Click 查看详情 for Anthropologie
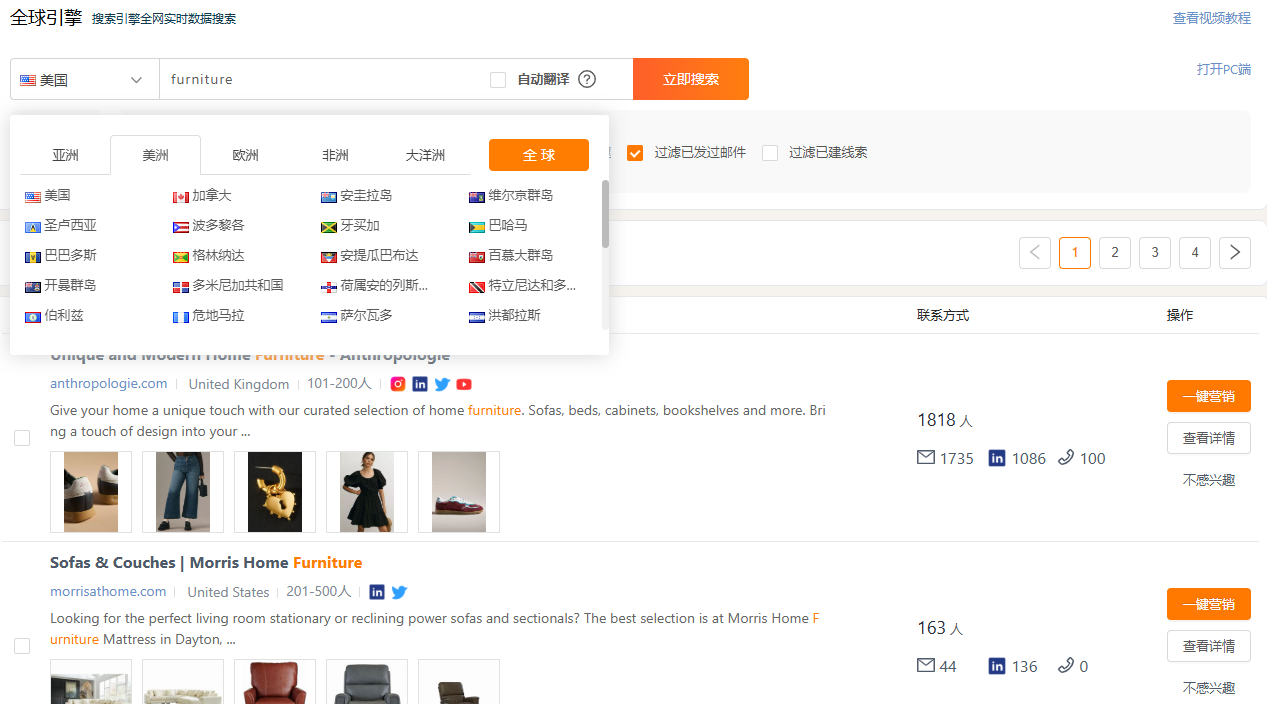Screen dimensions: 1267x704 click(1209, 438)
